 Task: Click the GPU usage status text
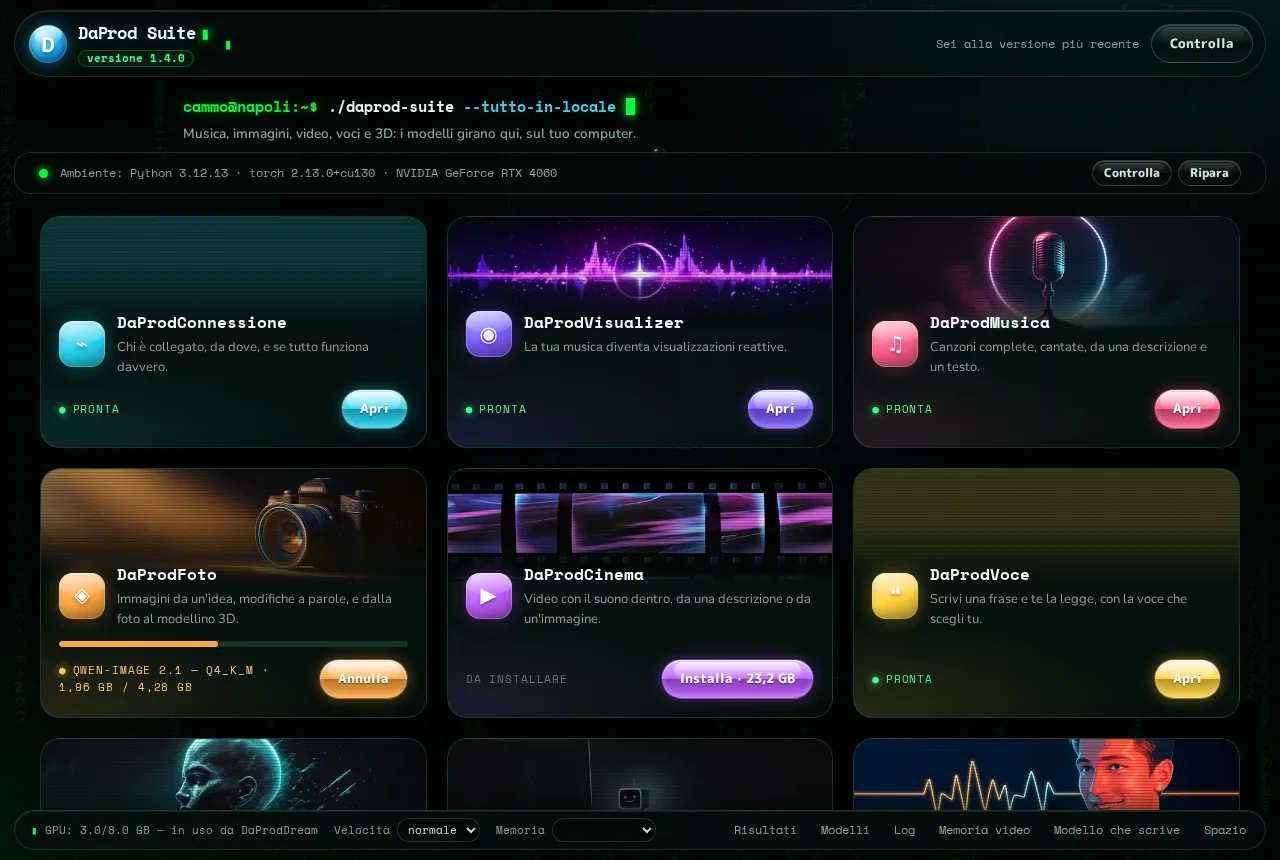181,830
